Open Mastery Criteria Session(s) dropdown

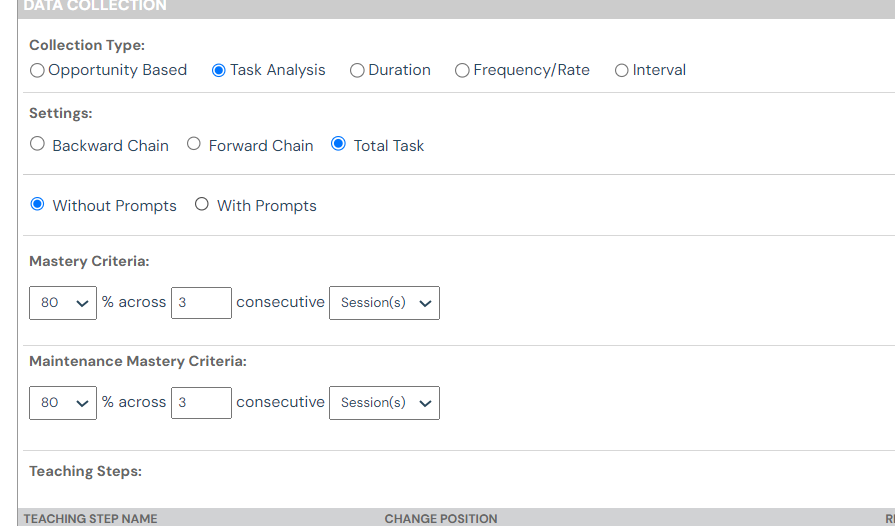(x=384, y=303)
